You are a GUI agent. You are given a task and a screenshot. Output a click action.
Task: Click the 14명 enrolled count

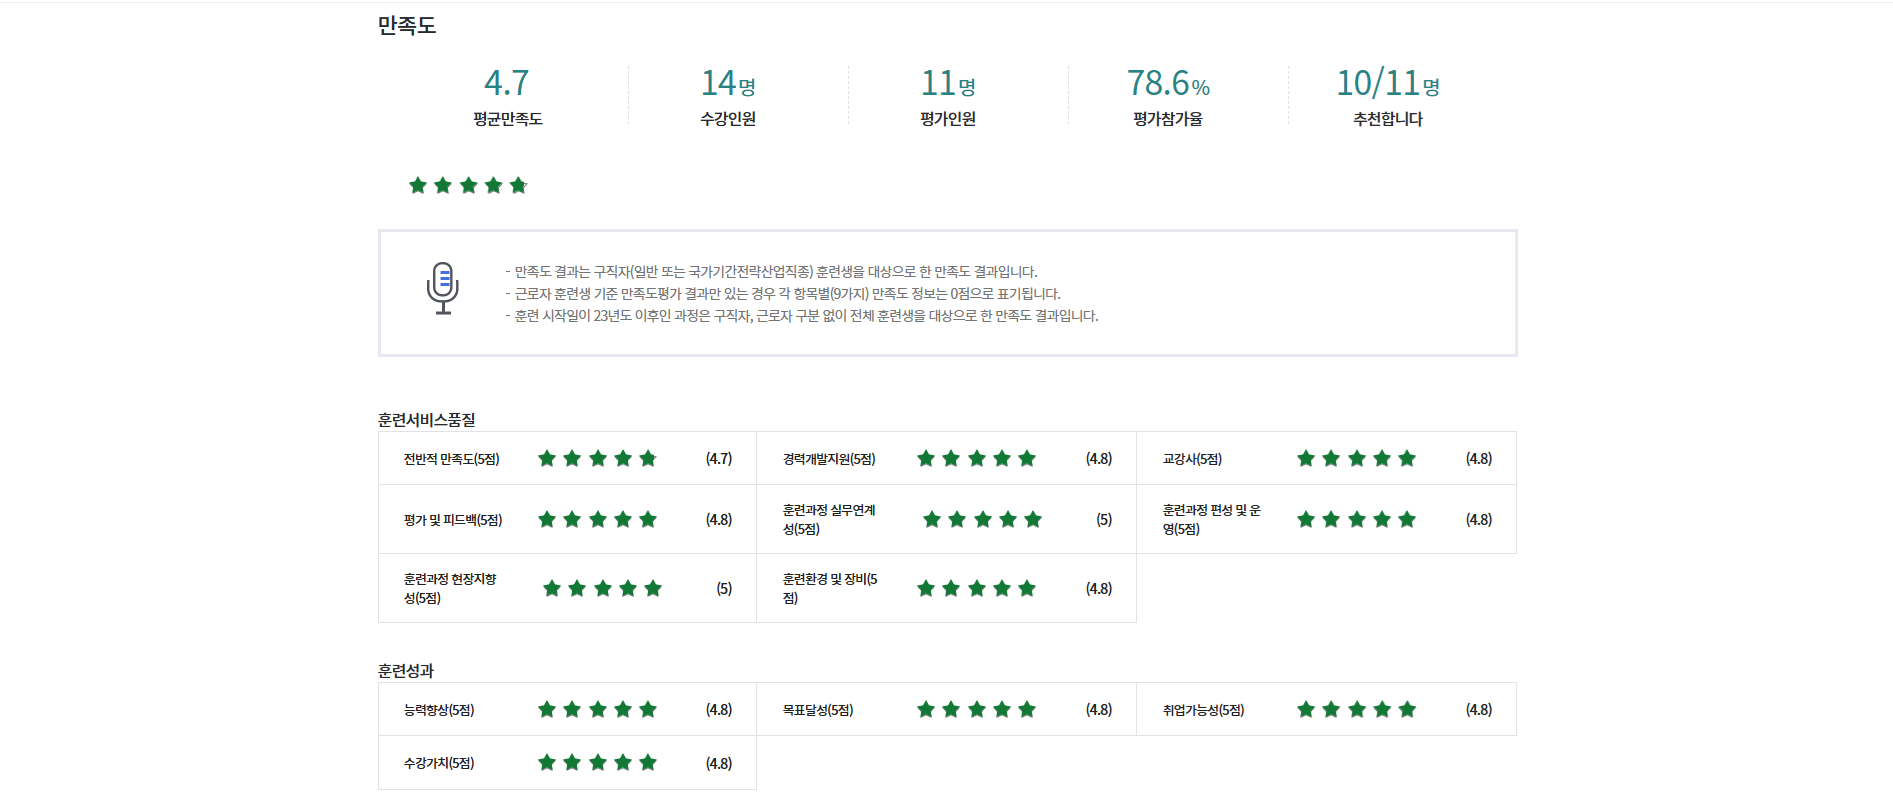tap(728, 83)
